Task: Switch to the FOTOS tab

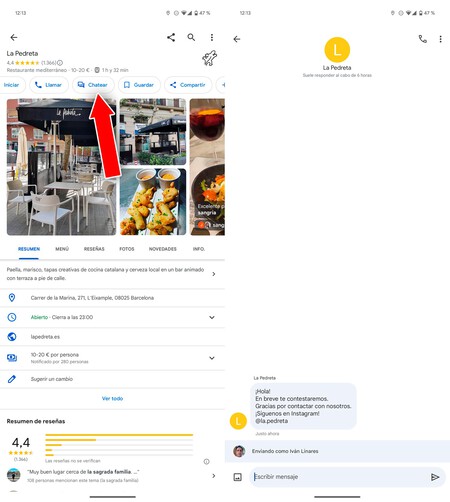Action: (127, 249)
